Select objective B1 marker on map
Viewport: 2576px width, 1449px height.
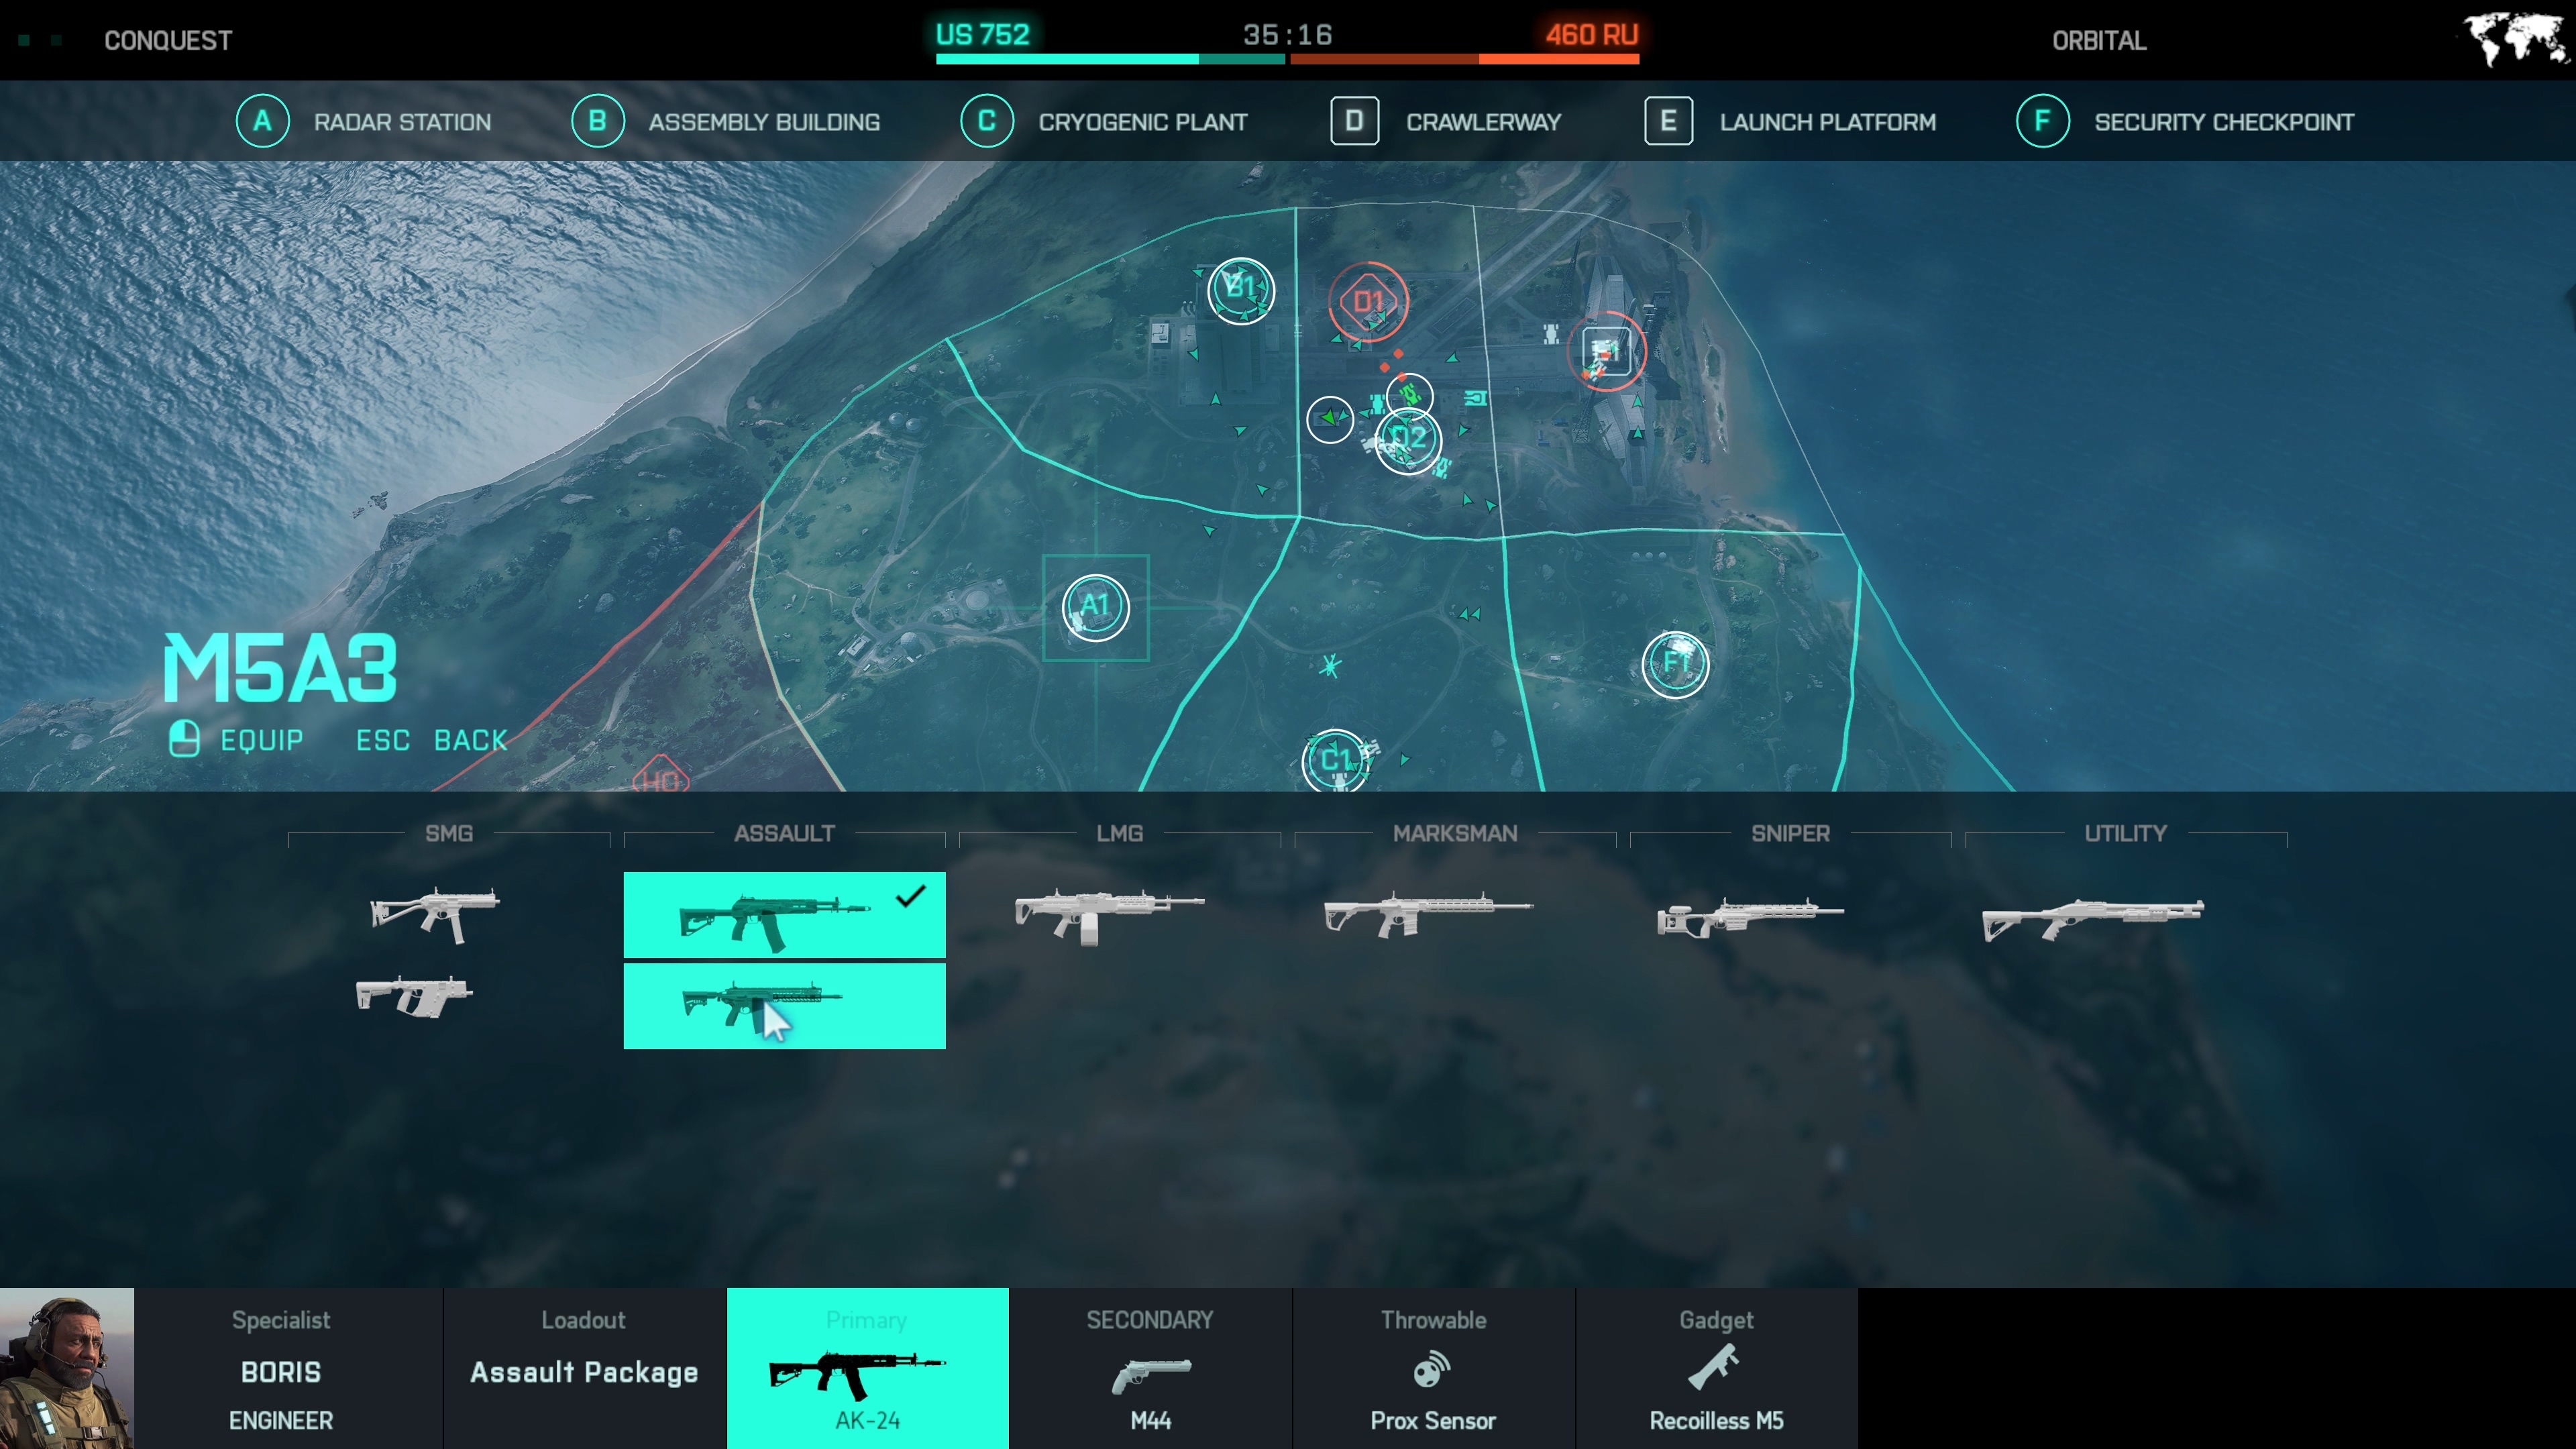tap(1241, 291)
